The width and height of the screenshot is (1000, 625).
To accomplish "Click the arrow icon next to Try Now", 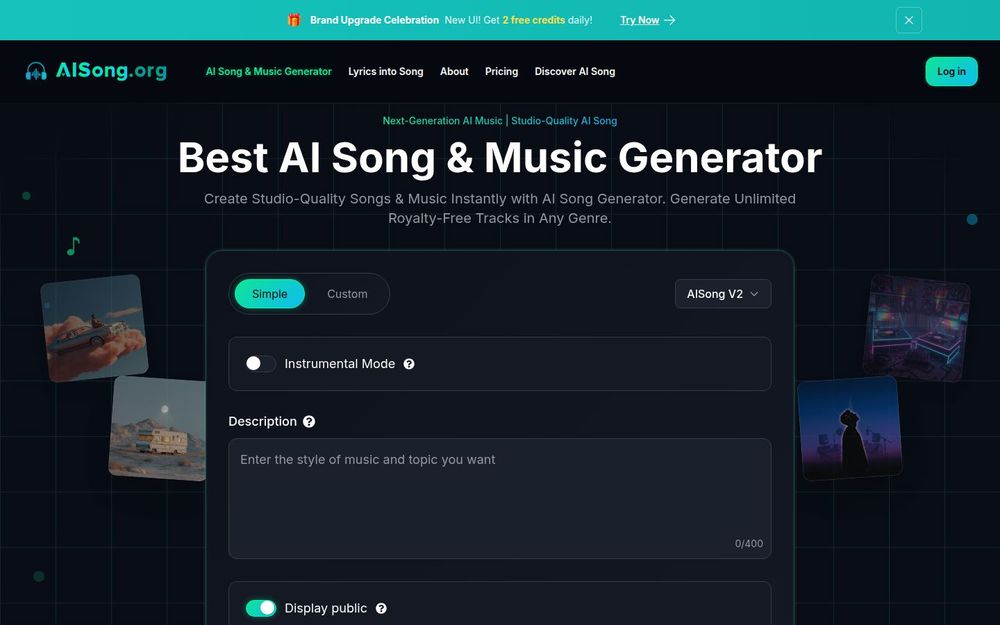I will [670, 20].
